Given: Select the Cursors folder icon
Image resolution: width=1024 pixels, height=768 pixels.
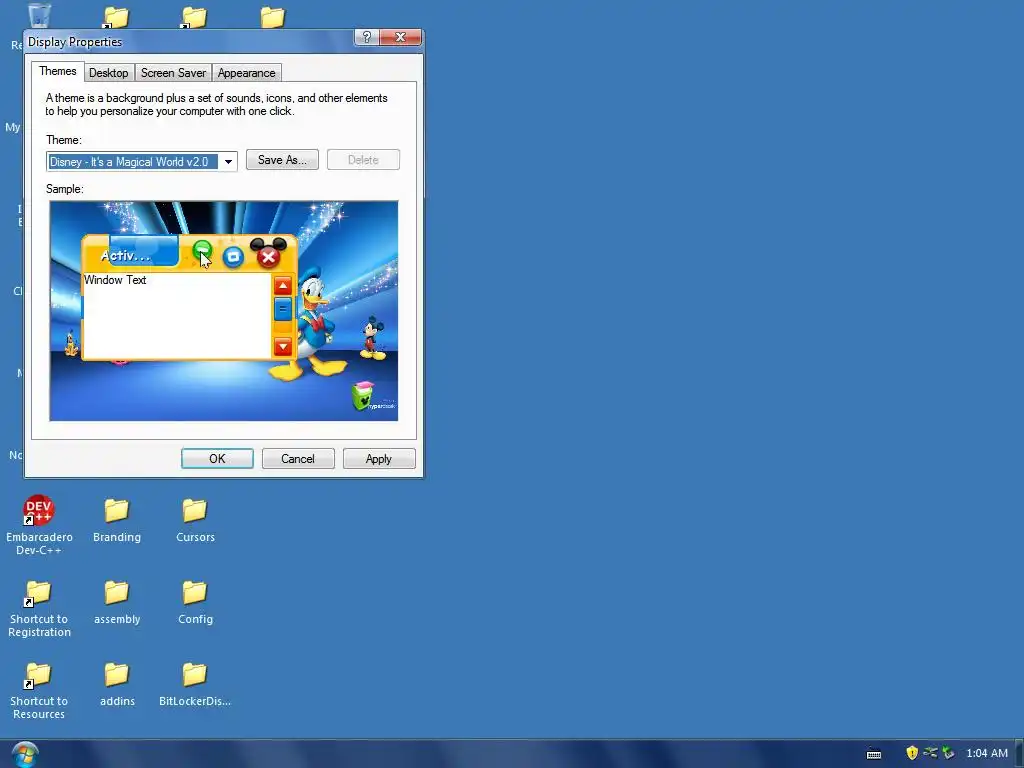Looking at the screenshot, I should click(195, 511).
